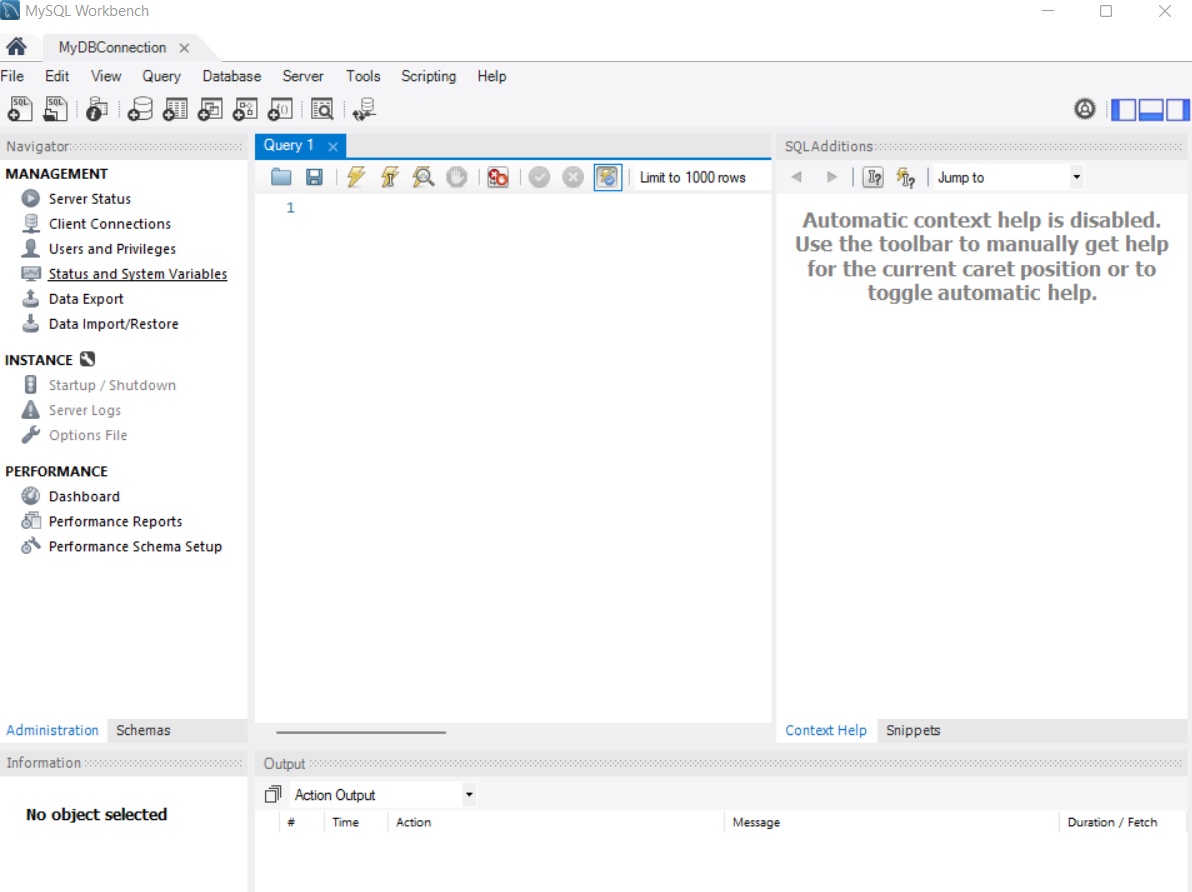Toggle continue-on-error stop icon

pyautogui.click(x=498, y=177)
